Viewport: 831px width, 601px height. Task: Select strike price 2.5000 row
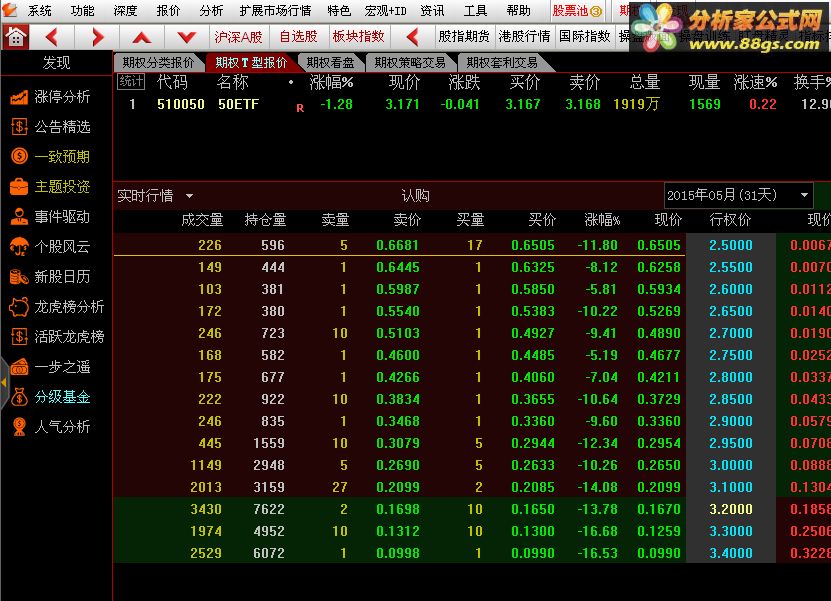[x=731, y=245]
